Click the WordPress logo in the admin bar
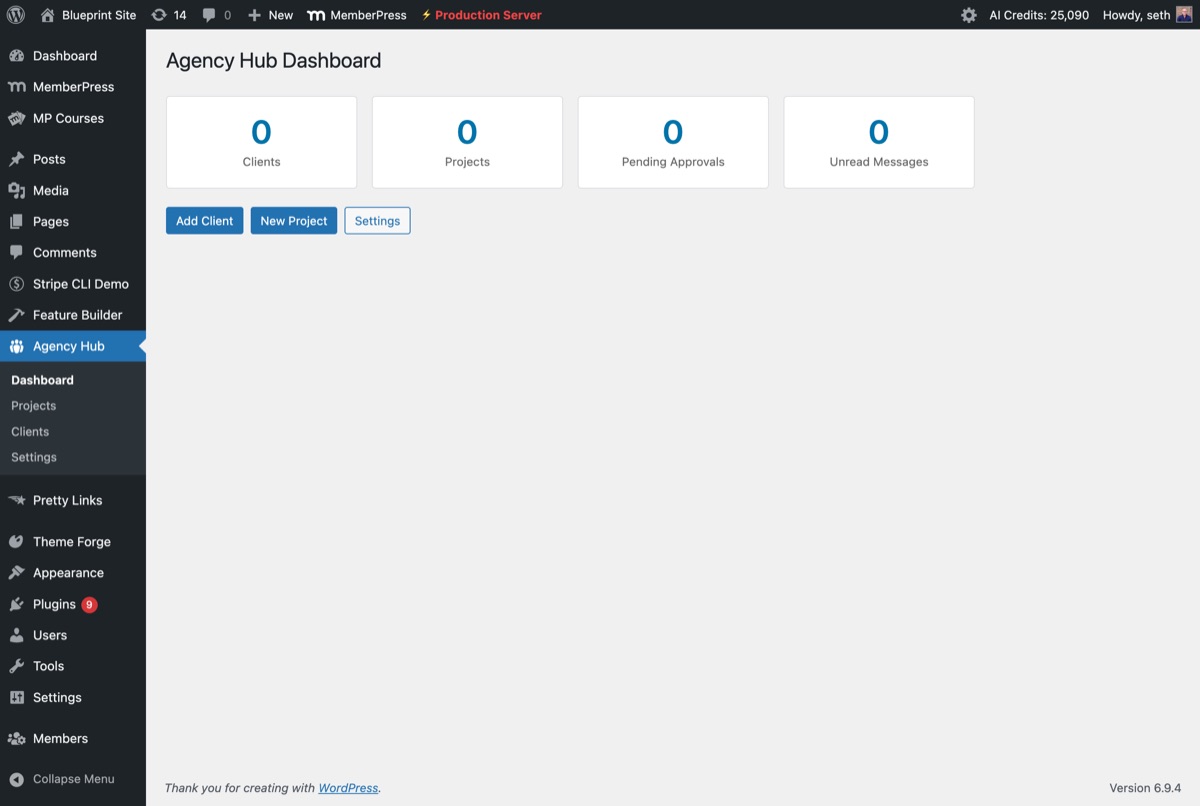This screenshot has width=1200, height=806. tap(14, 15)
